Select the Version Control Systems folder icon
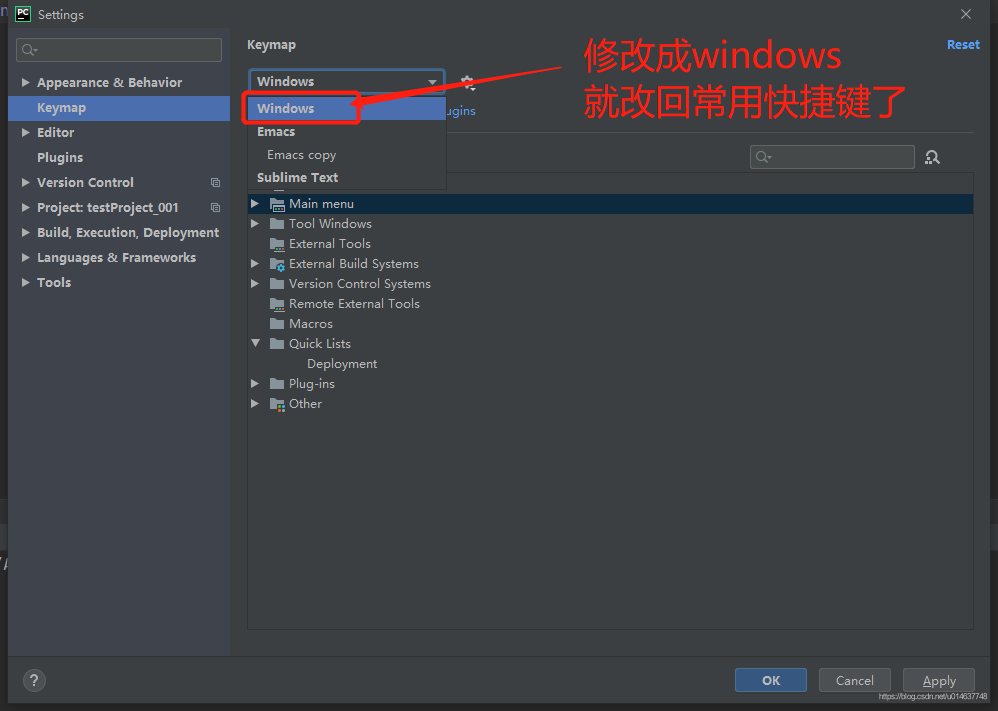This screenshot has height=711, width=998. pyautogui.click(x=277, y=284)
